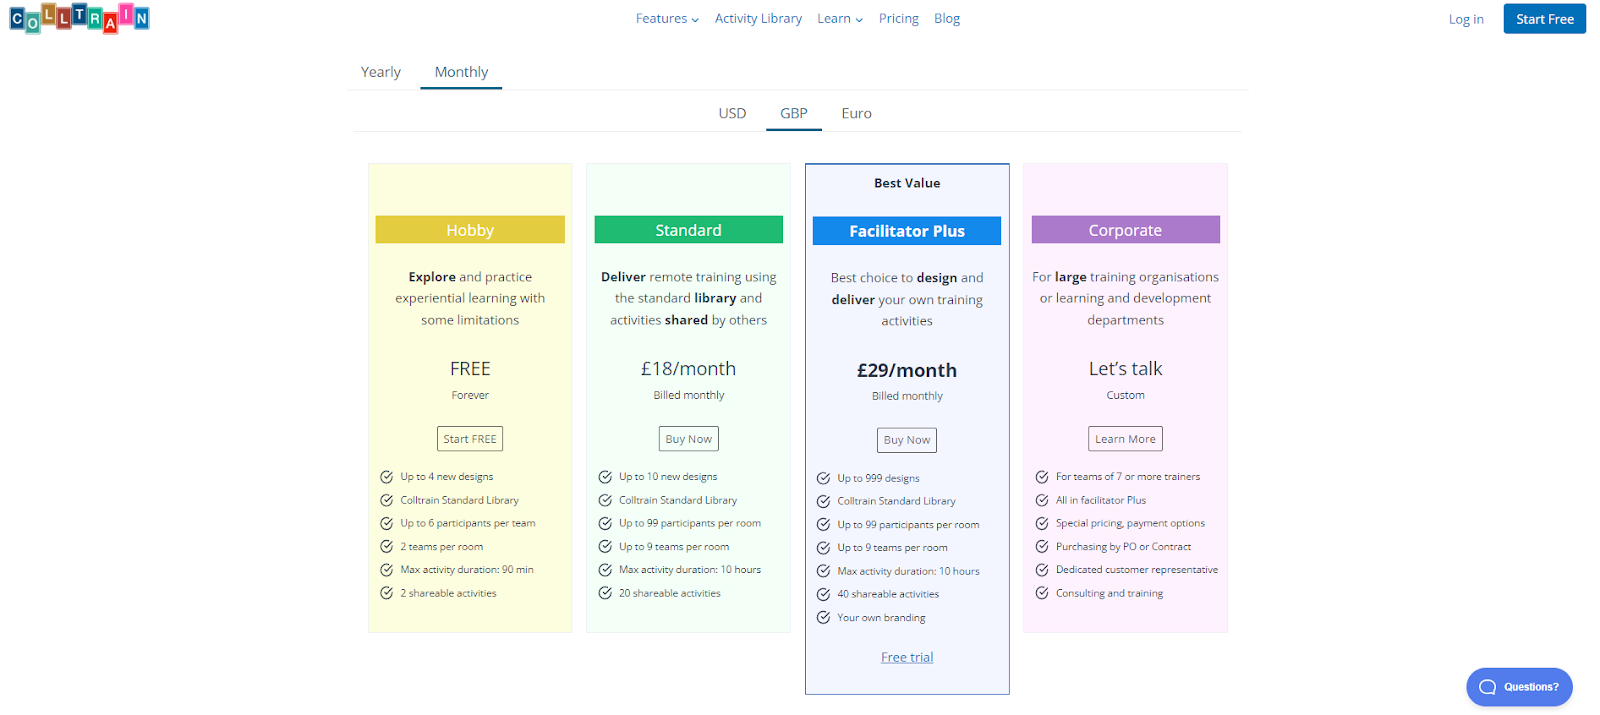Click check icon beside 'Up to 6 participants per team'
The image size is (1600, 715).
click(386, 523)
